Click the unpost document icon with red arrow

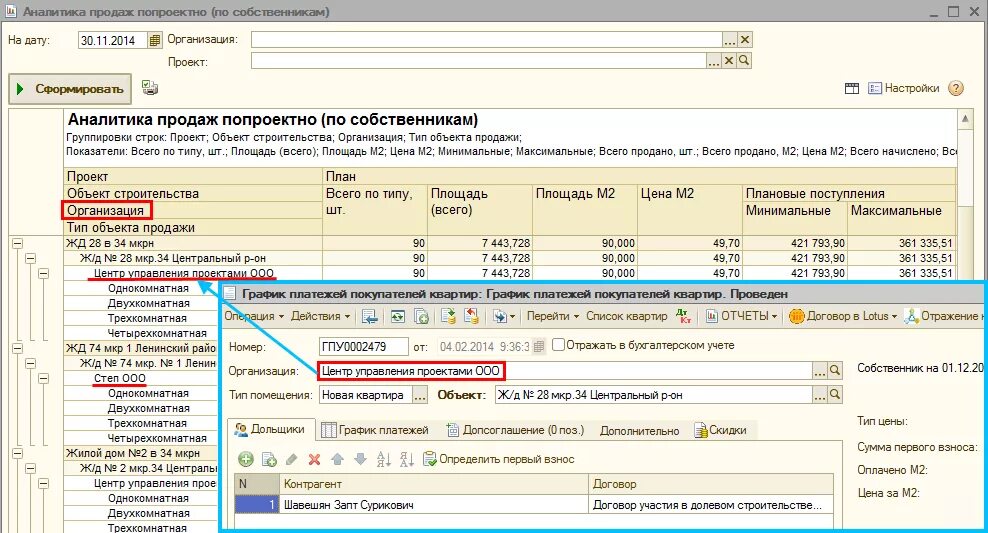click(x=471, y=316)
